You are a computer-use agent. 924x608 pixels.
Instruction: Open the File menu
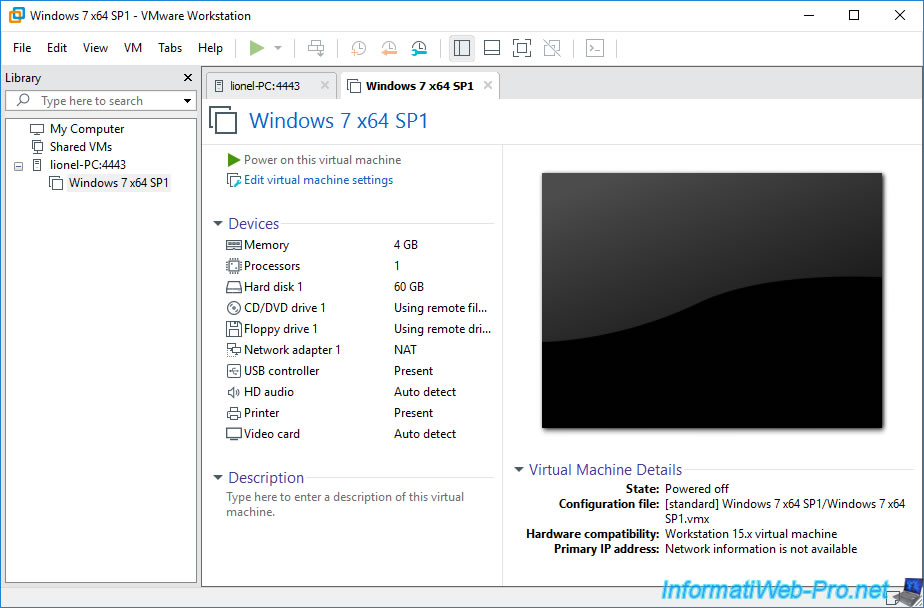22,48
